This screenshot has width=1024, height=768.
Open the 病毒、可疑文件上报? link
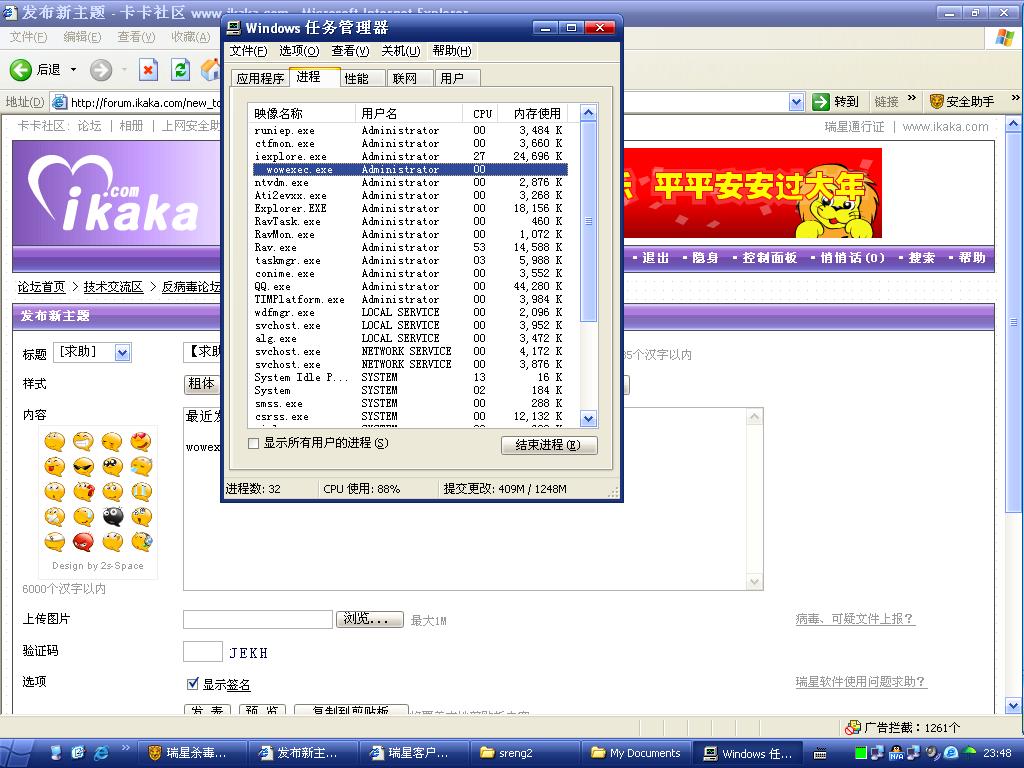click(x=855, y=618)
